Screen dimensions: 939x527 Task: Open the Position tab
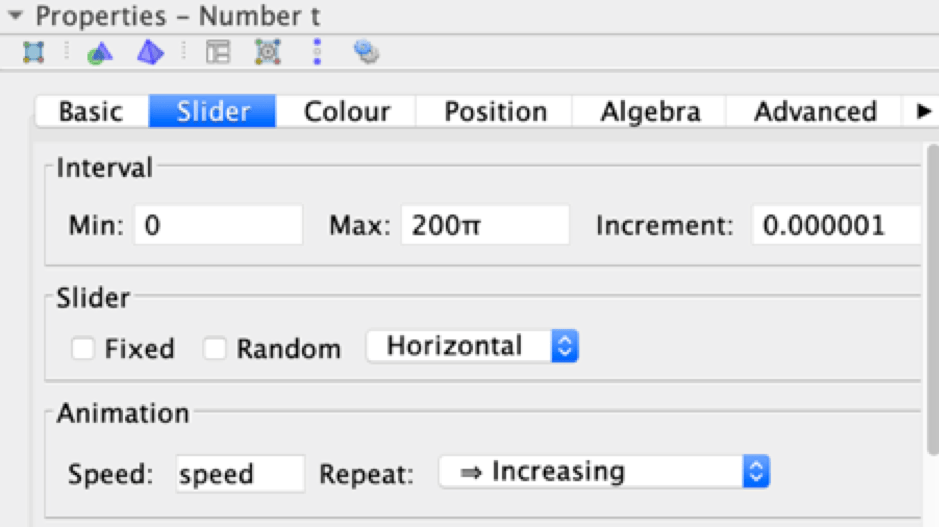pos(495,112)
